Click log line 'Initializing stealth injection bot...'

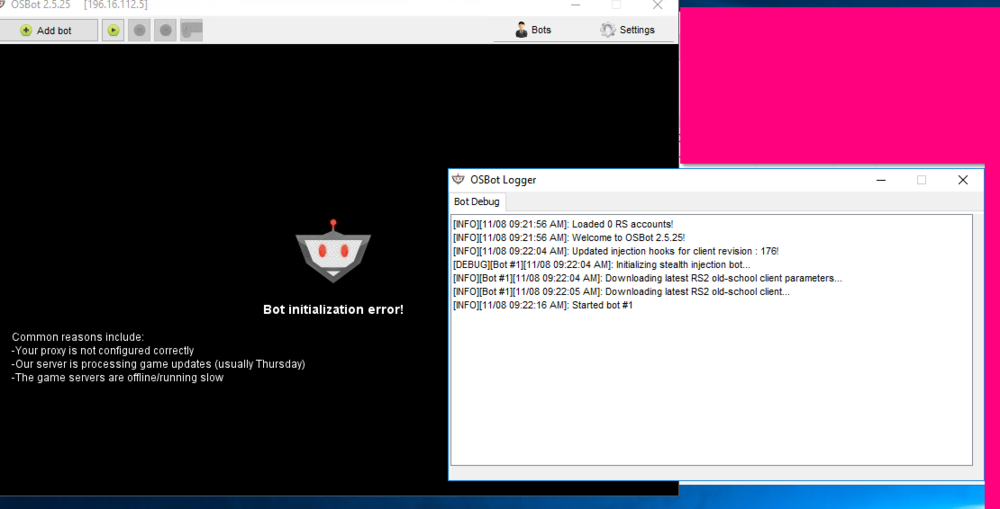601,265
